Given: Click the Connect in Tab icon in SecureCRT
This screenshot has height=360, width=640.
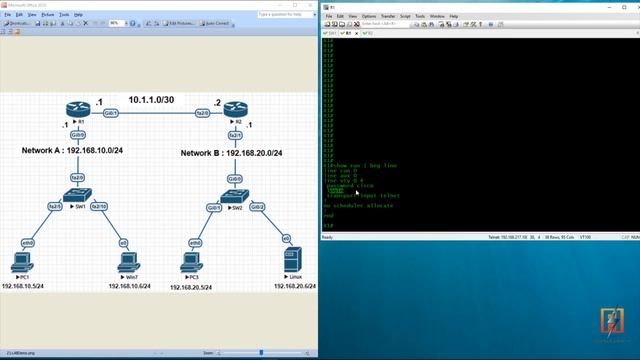Looking at the screenshot, I should [342, 24].
